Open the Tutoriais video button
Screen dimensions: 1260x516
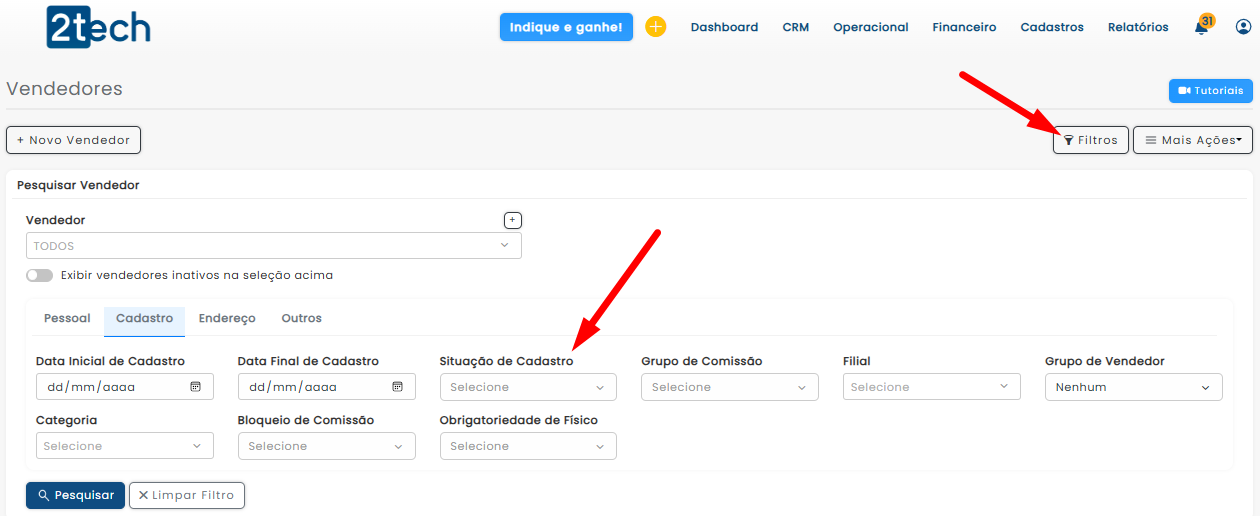tap(1210, 91)
